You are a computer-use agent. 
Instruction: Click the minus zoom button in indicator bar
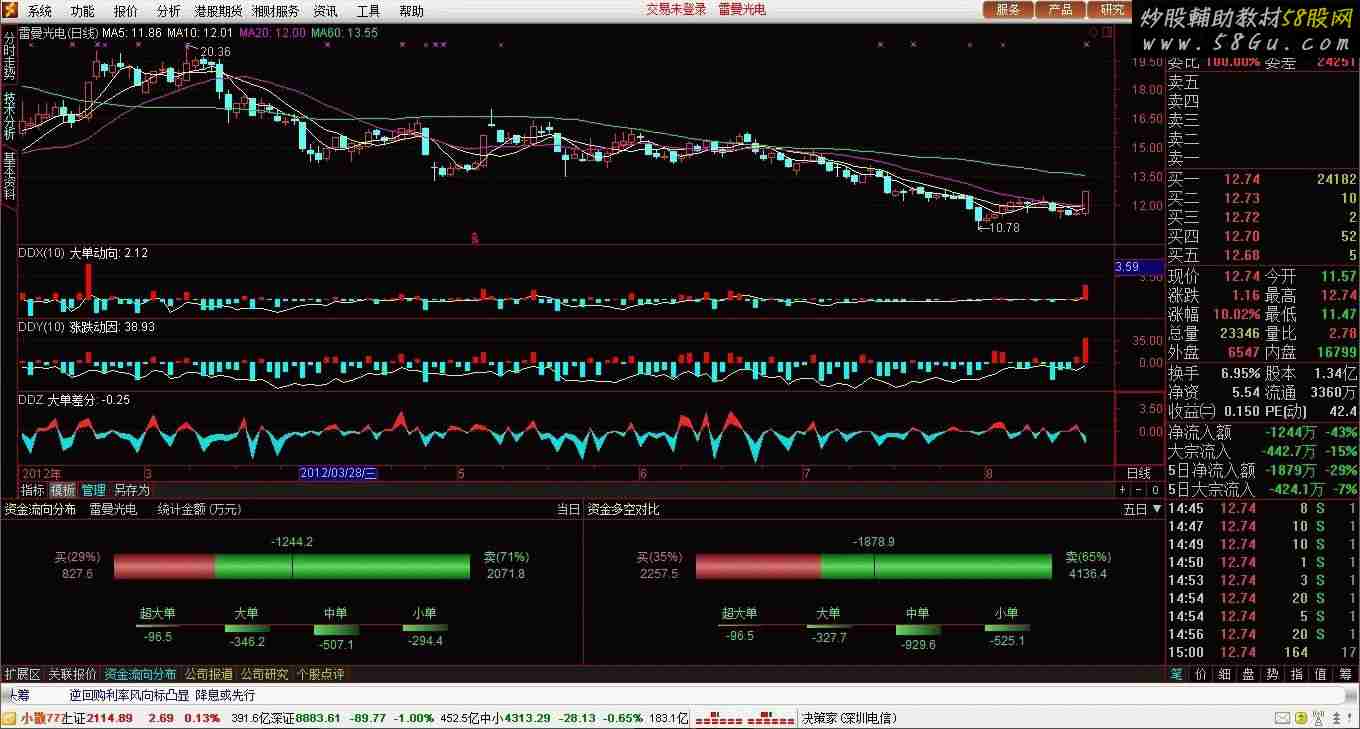[x=1139, y=491]
